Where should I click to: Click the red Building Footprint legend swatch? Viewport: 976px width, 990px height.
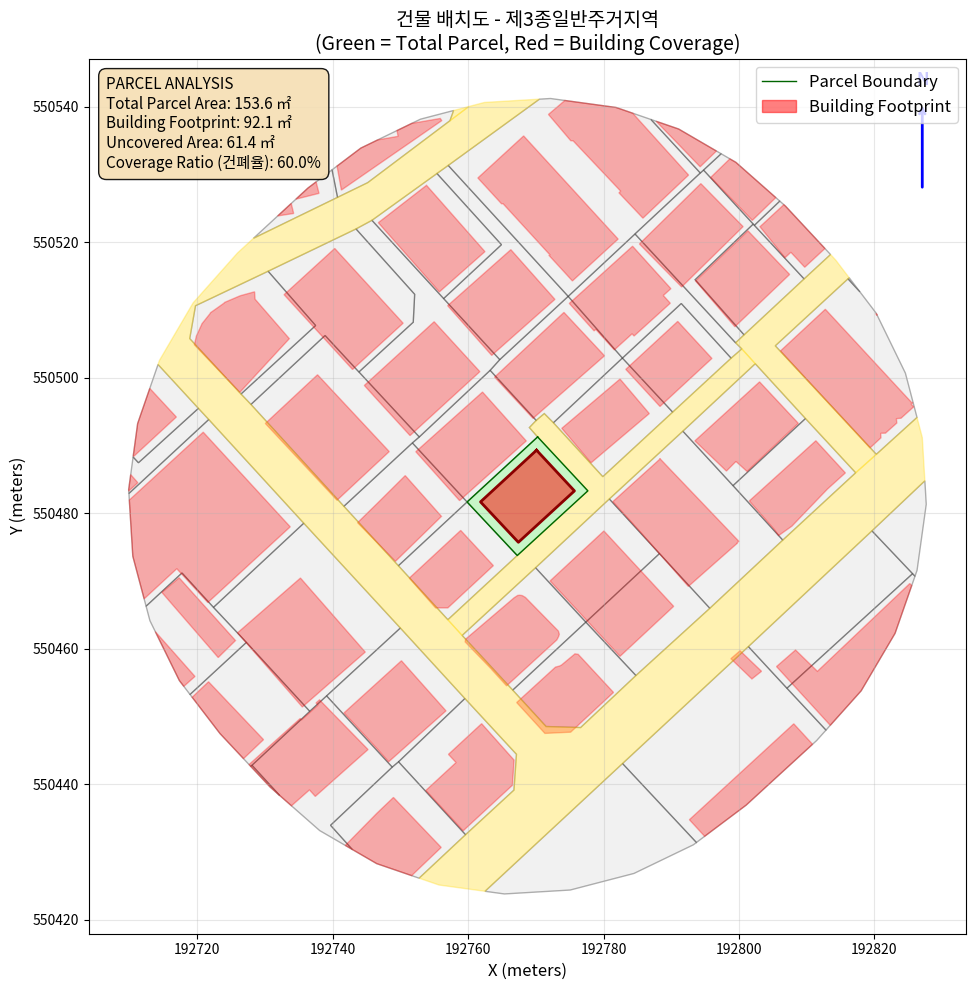pyautogui.click(x=779, y=106)
